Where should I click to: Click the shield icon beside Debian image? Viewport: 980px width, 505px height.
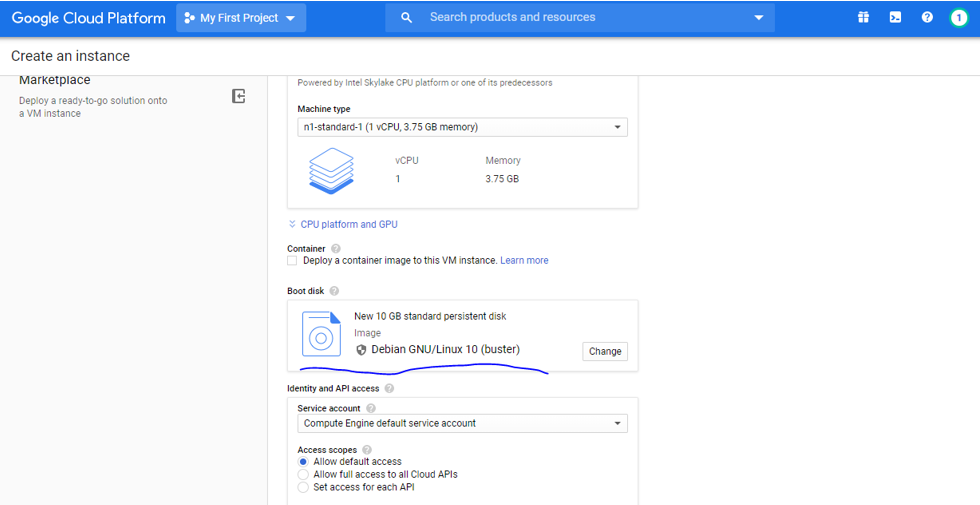coord(361,350)
